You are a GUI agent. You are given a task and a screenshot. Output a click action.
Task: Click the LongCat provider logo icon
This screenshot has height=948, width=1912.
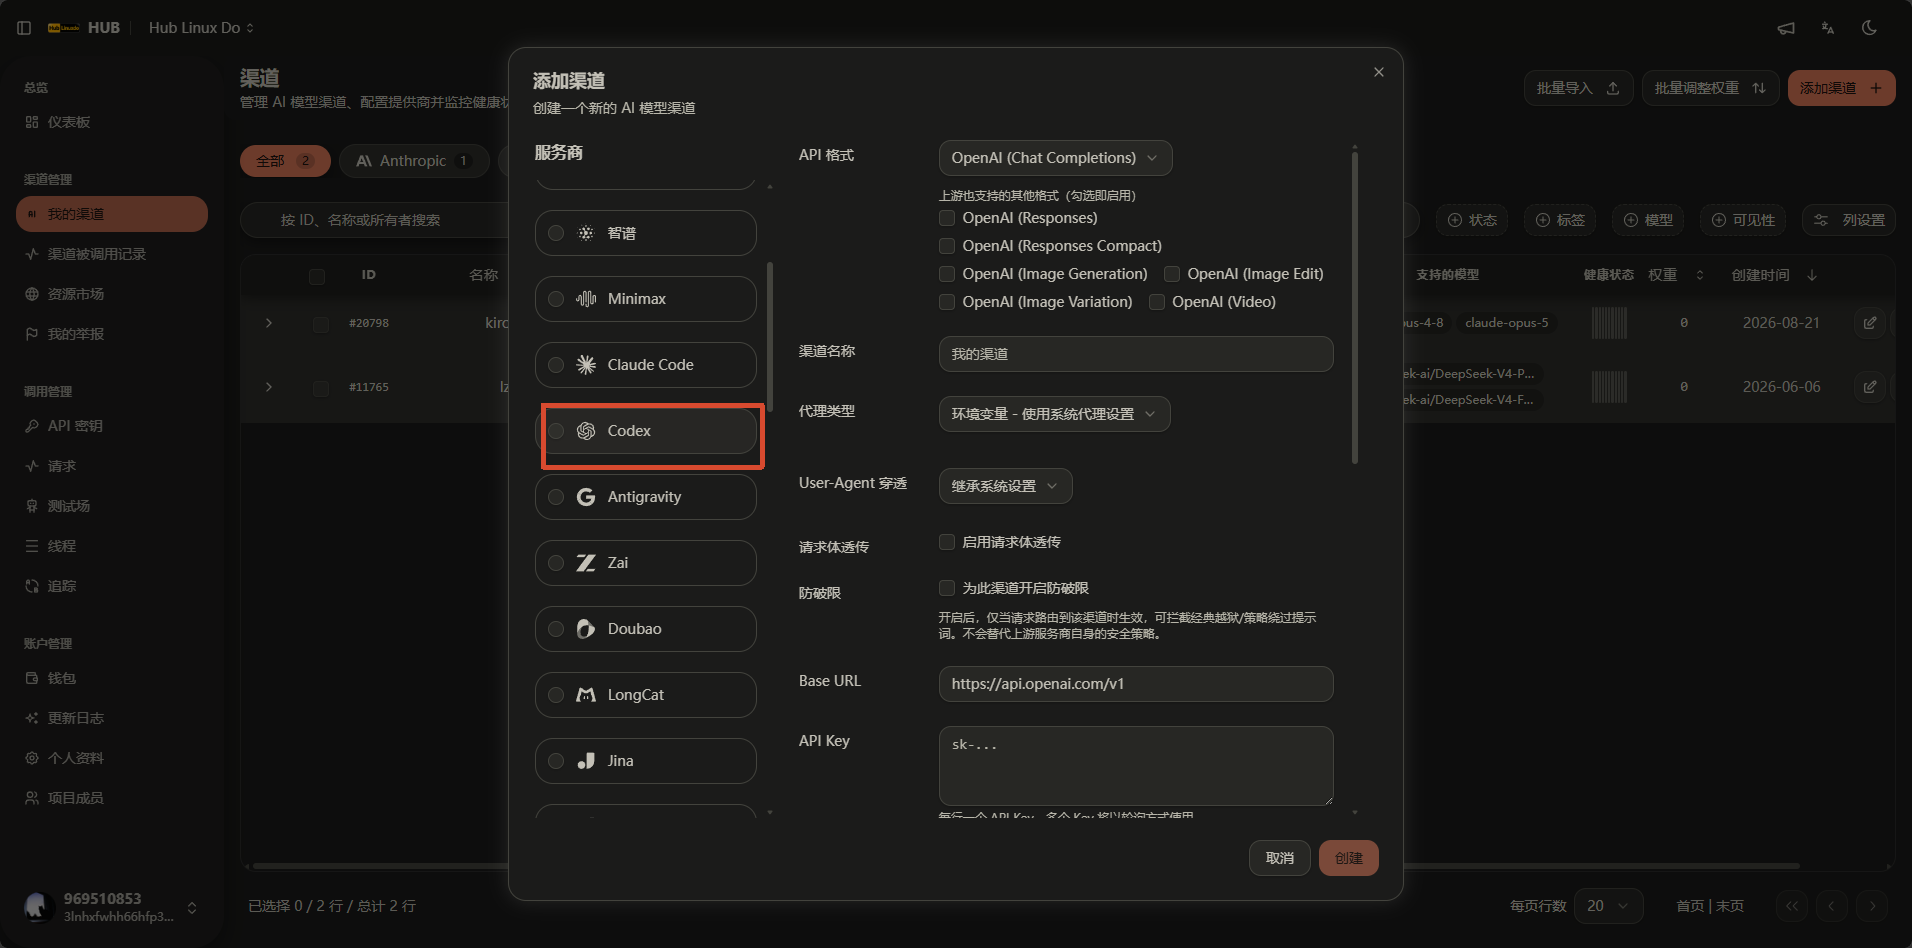click(586, 695)
